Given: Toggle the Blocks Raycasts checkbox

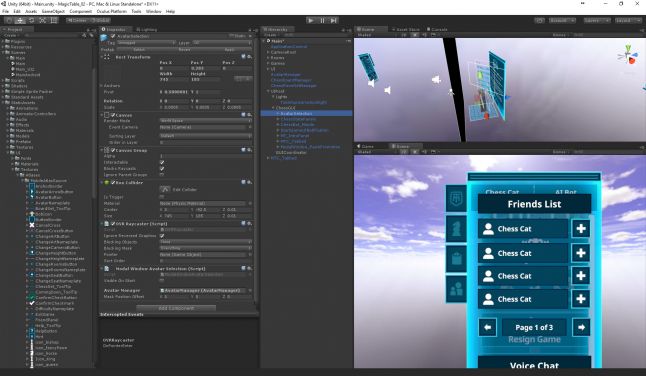Looking at the screenshot, I should pyautogui.click(x=162, y=169).
